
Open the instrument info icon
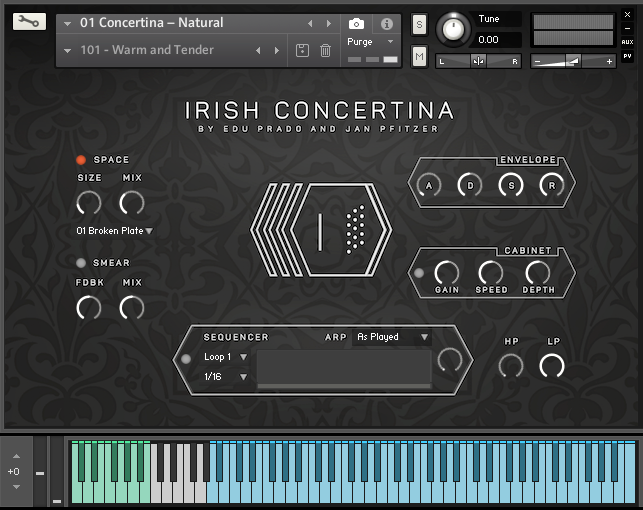point(386,23)
